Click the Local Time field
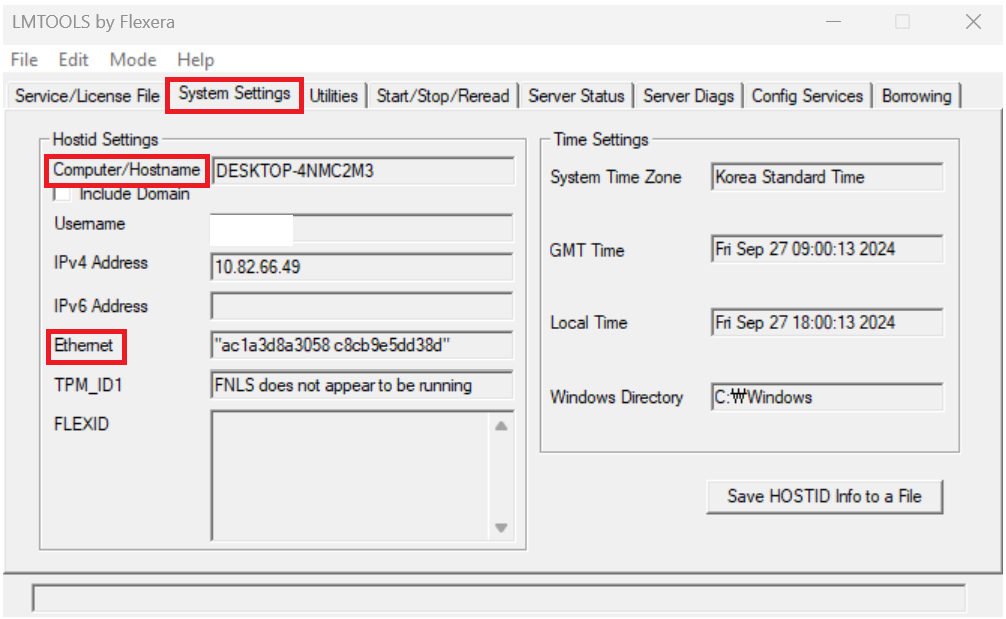Viewport: 1006px width, 619px height. pos(827,322)
